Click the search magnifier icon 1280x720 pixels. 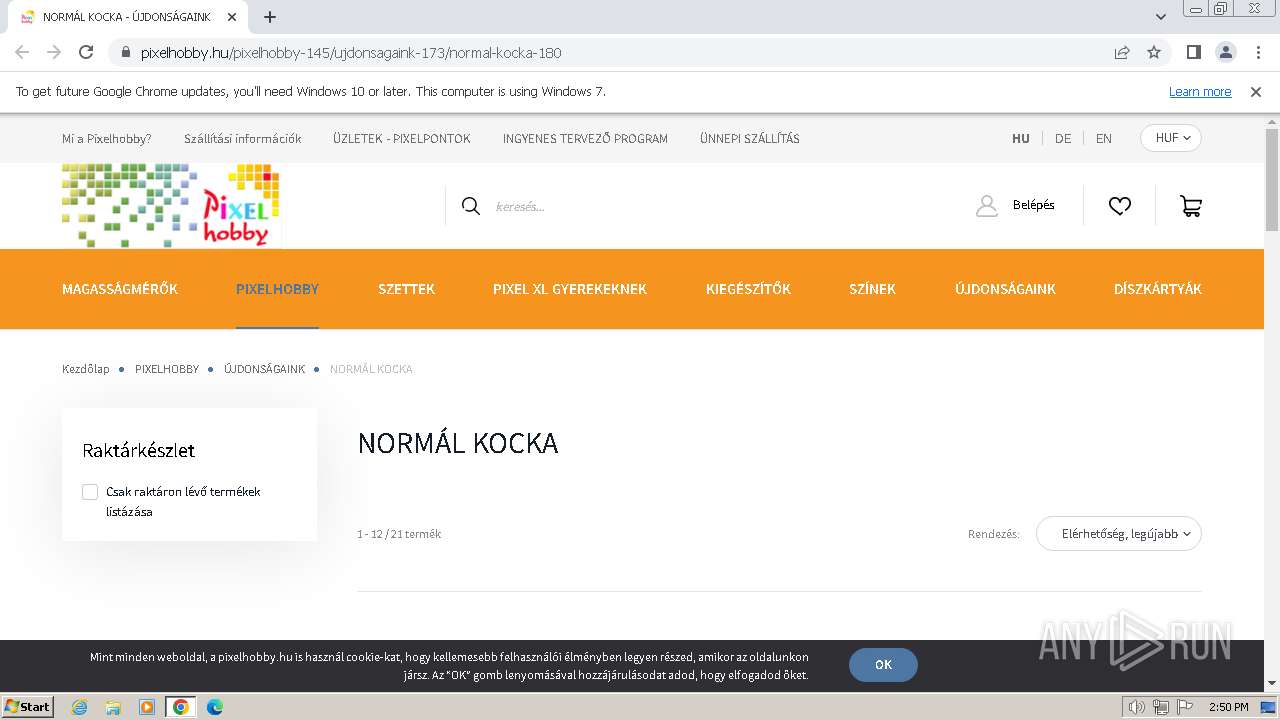pyautogui.click(x=471, y=206)
